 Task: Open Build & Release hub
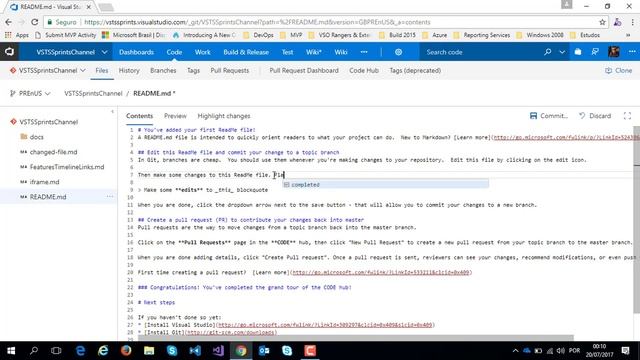point(246,52)
